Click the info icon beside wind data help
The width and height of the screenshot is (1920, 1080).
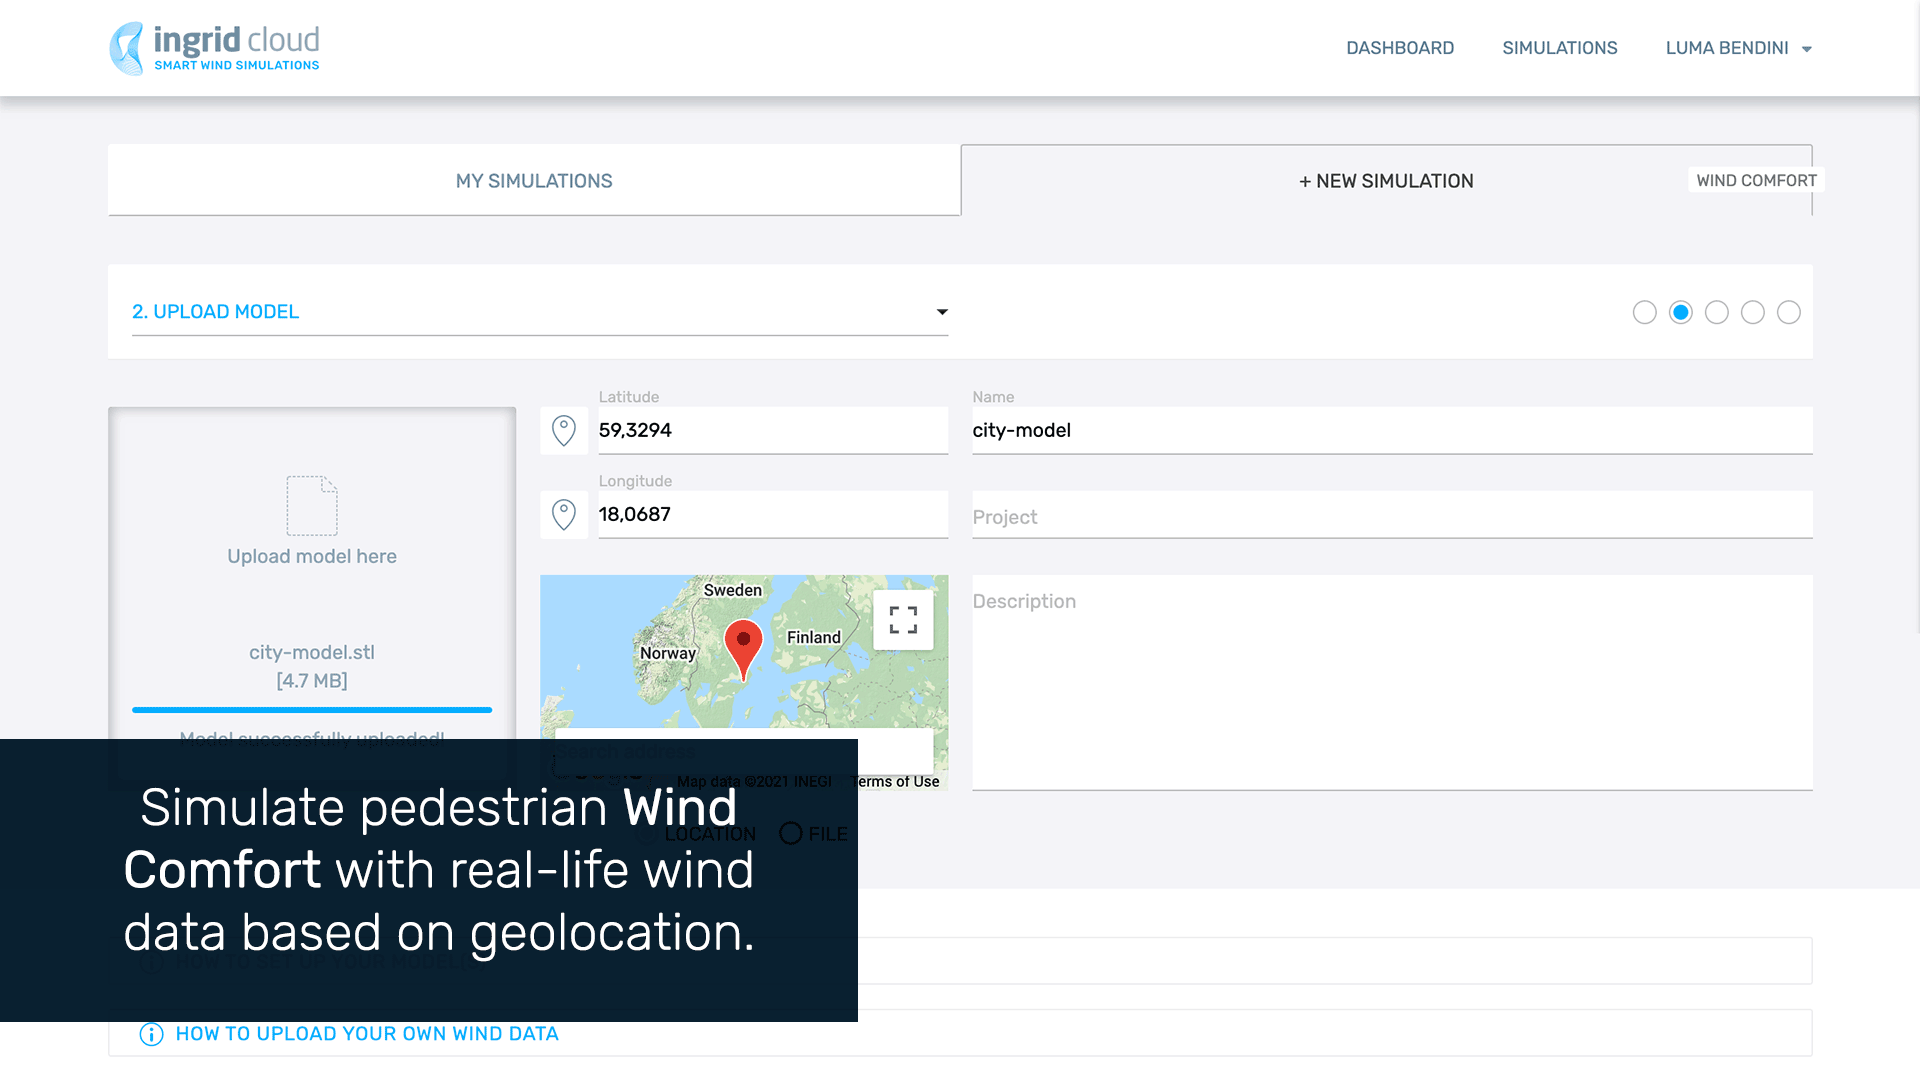pyautogui.click(x=151, y=1034)
